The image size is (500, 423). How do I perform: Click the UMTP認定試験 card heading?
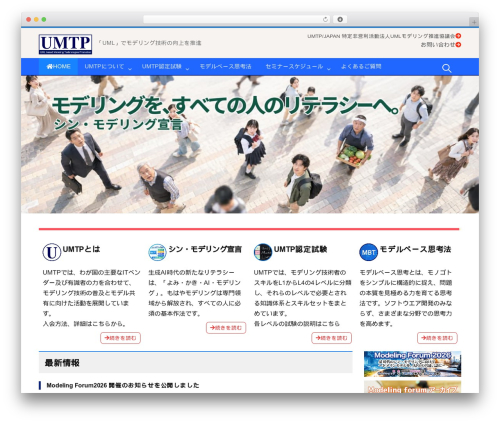click(x=300, y=249)
